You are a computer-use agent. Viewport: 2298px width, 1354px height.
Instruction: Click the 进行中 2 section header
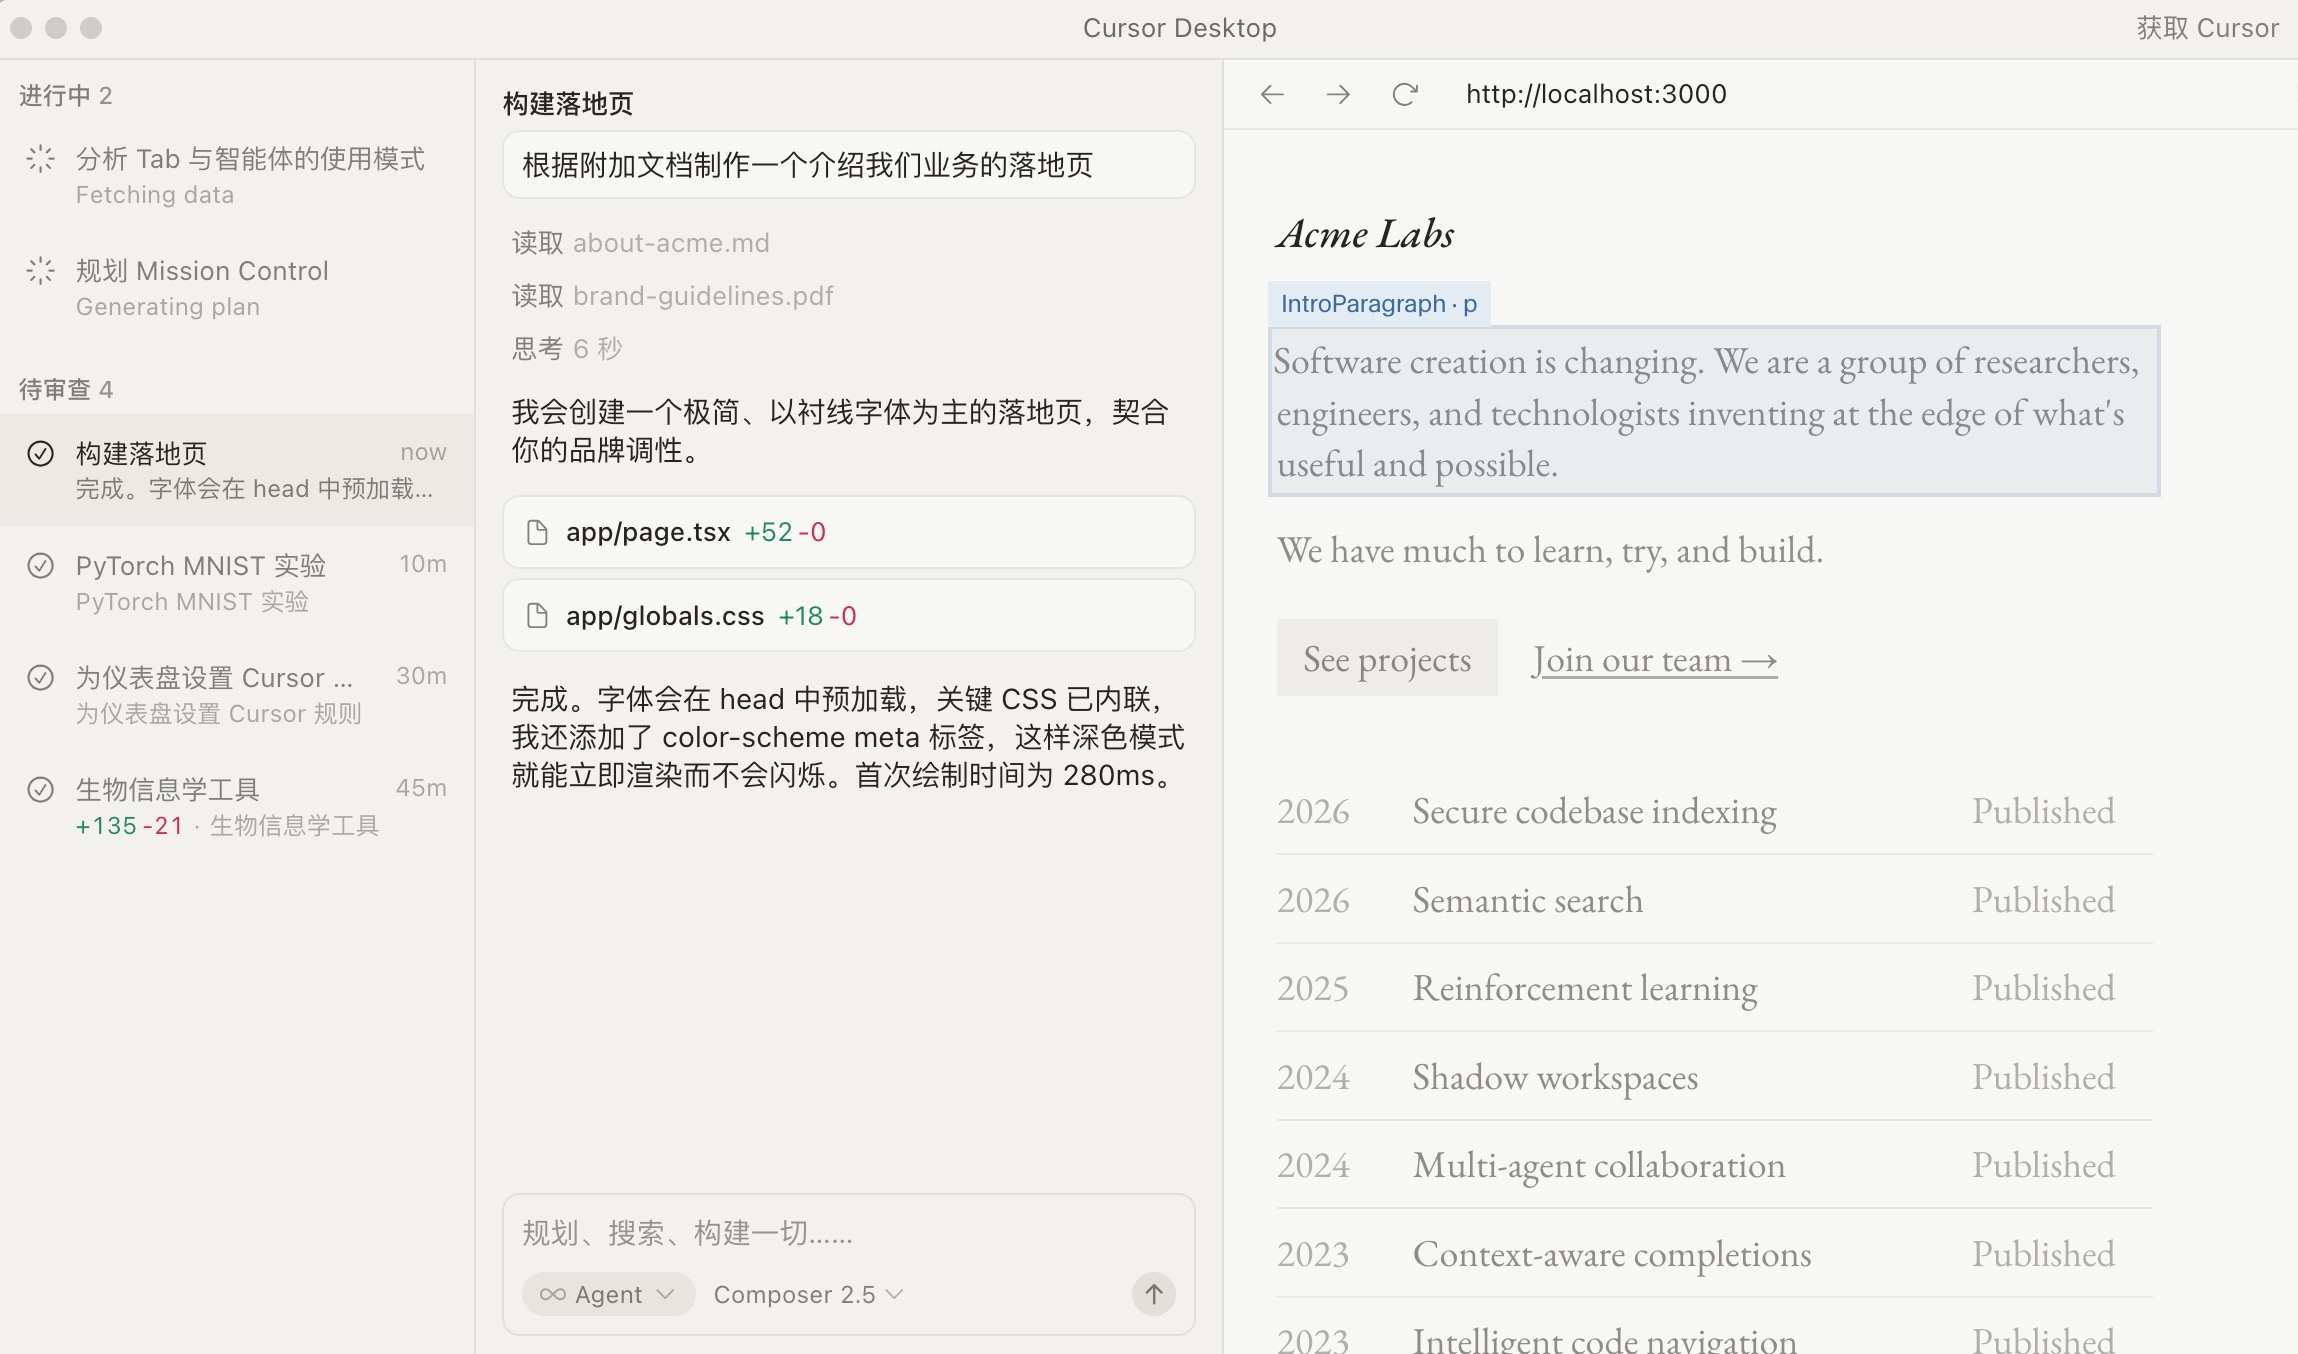click(x=66, y=95)
